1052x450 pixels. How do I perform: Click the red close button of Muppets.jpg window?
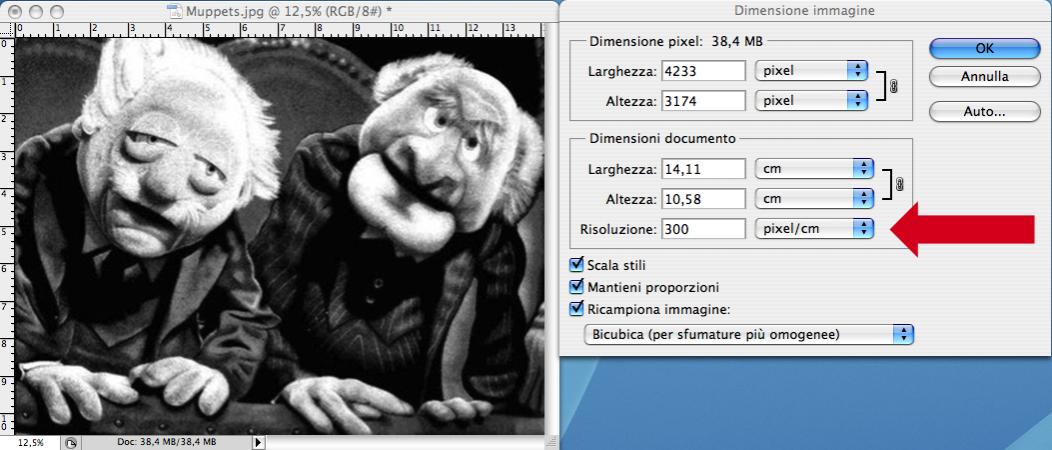[16, 11]
